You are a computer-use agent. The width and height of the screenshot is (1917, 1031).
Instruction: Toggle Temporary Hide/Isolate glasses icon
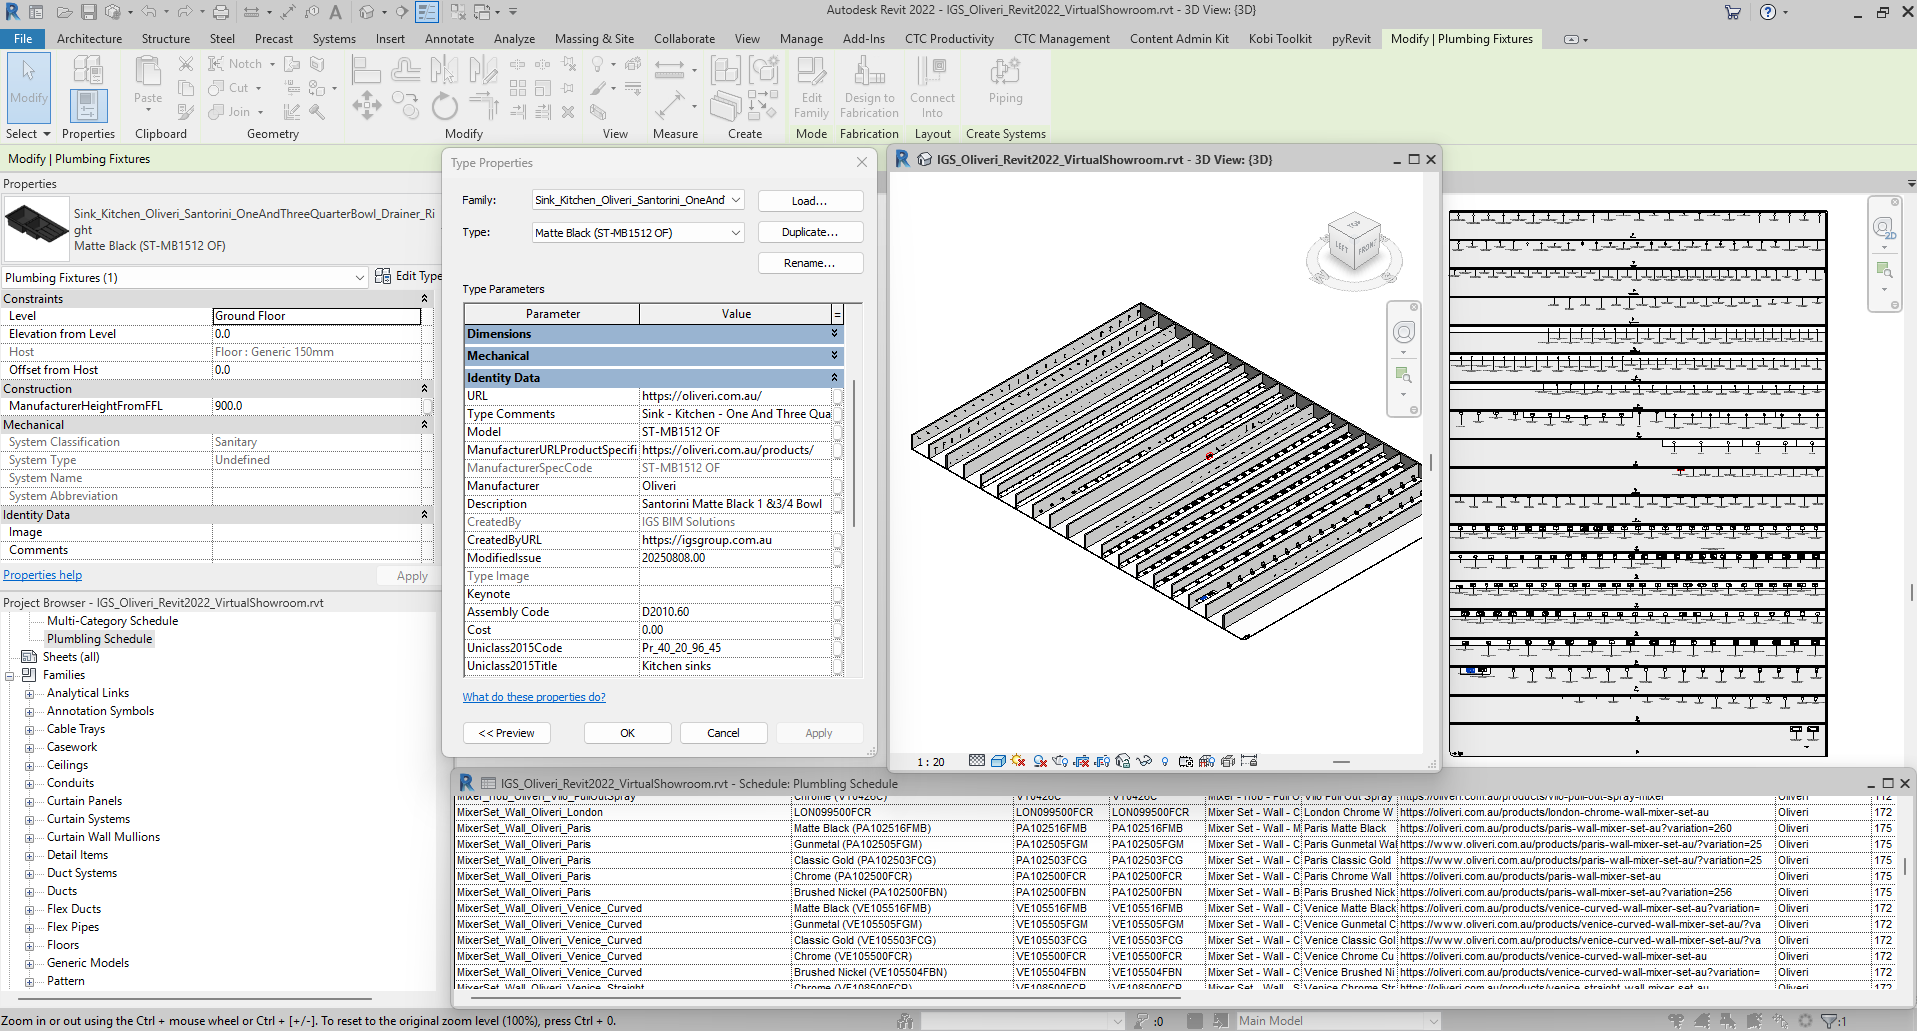[x=1144, y=761]
